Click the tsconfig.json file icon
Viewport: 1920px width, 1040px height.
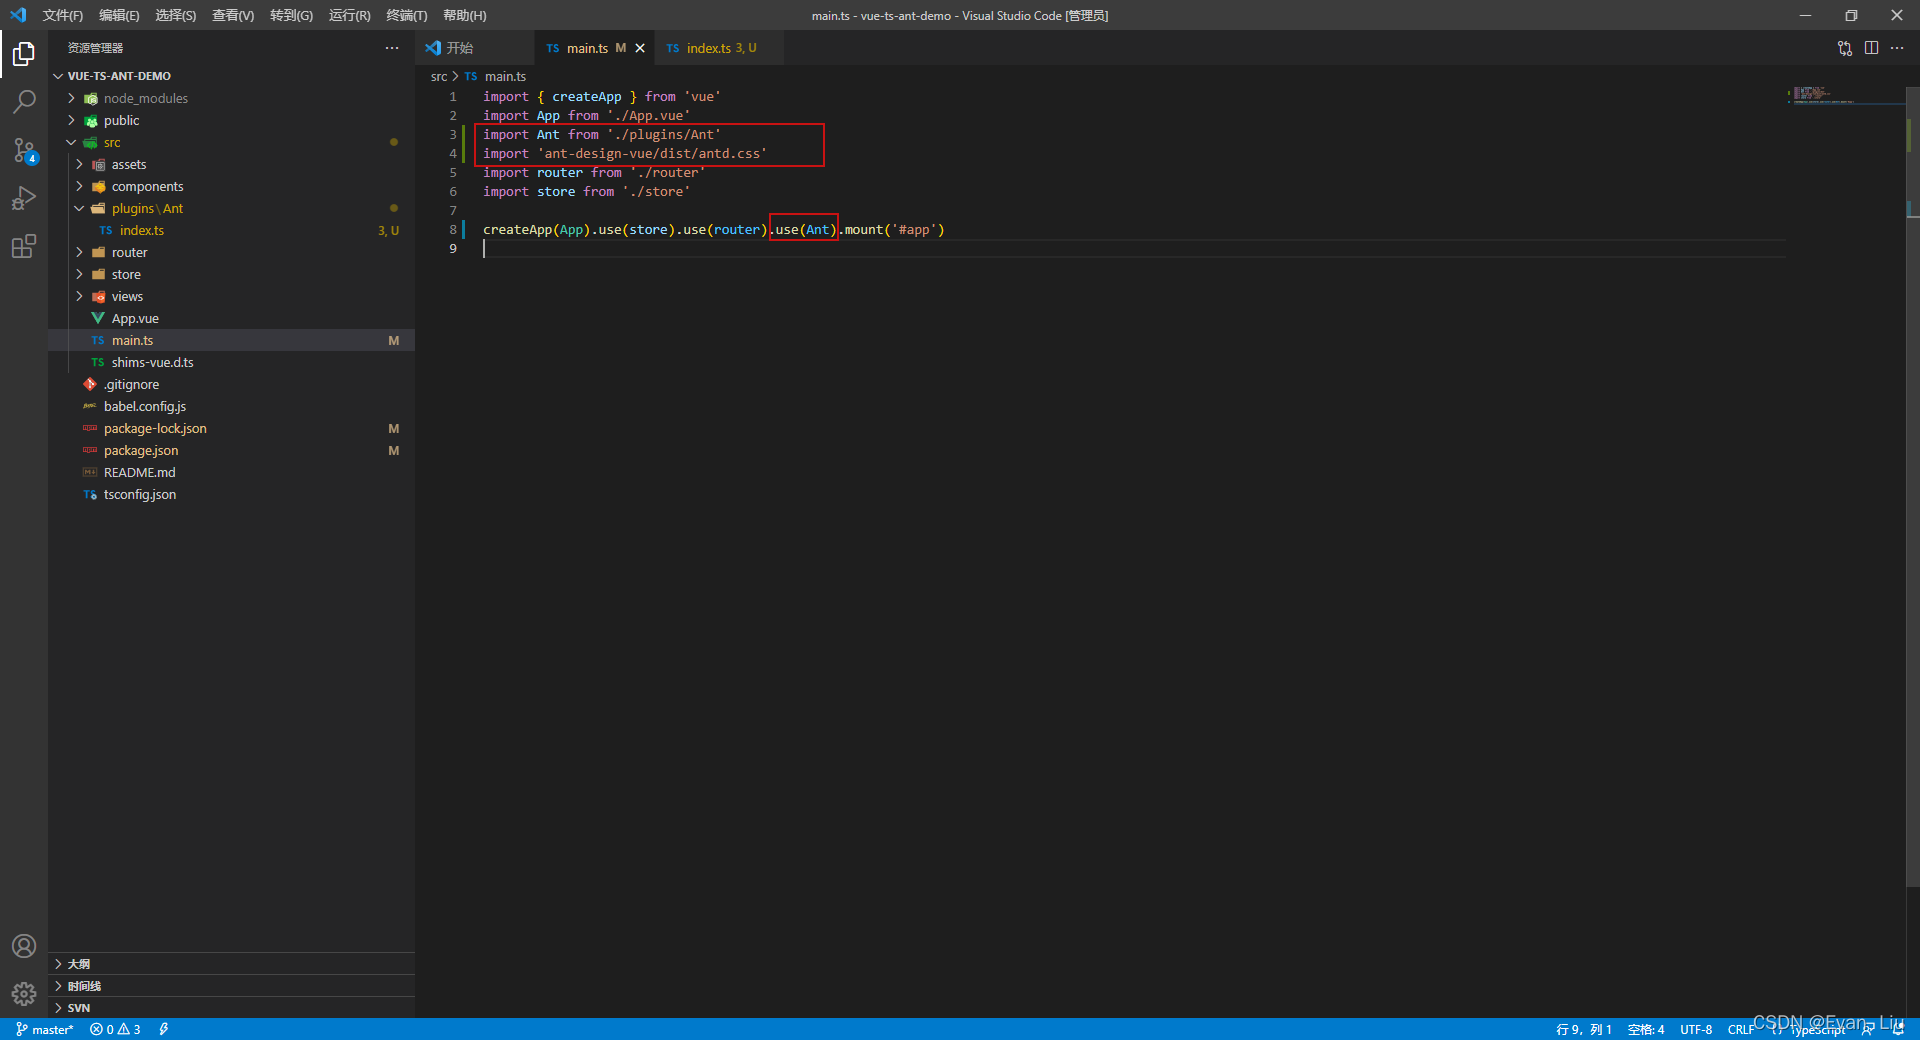coord(90,494)
